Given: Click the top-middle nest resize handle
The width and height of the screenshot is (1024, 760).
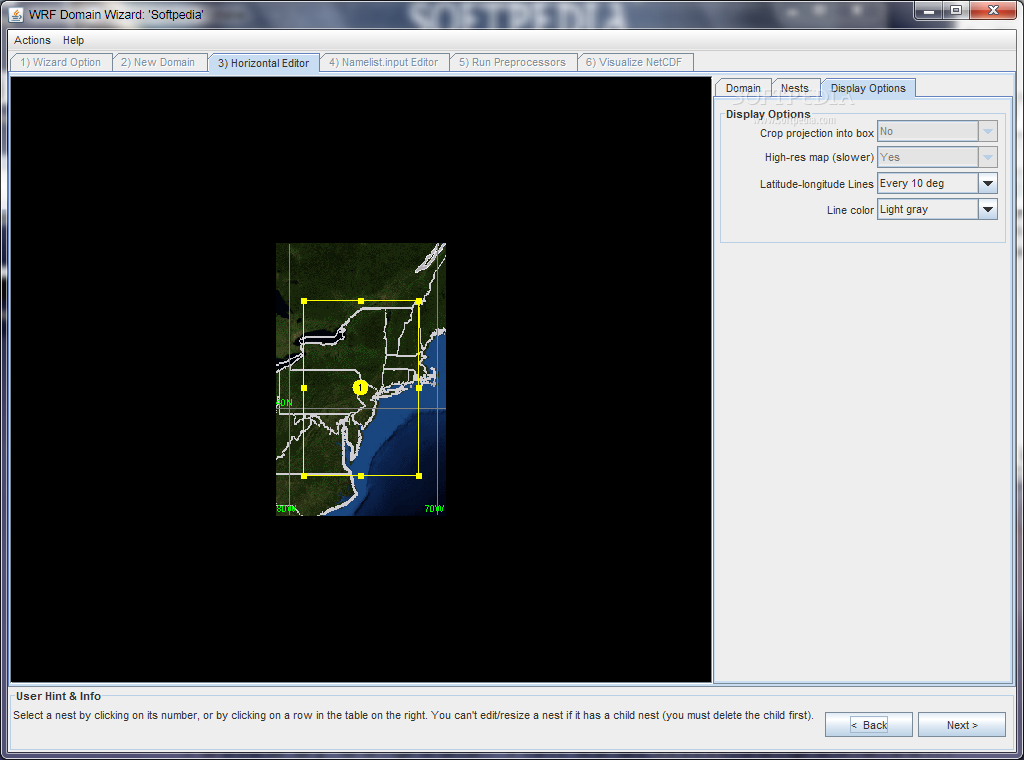Looking at the screenshot, I should 361,301.
